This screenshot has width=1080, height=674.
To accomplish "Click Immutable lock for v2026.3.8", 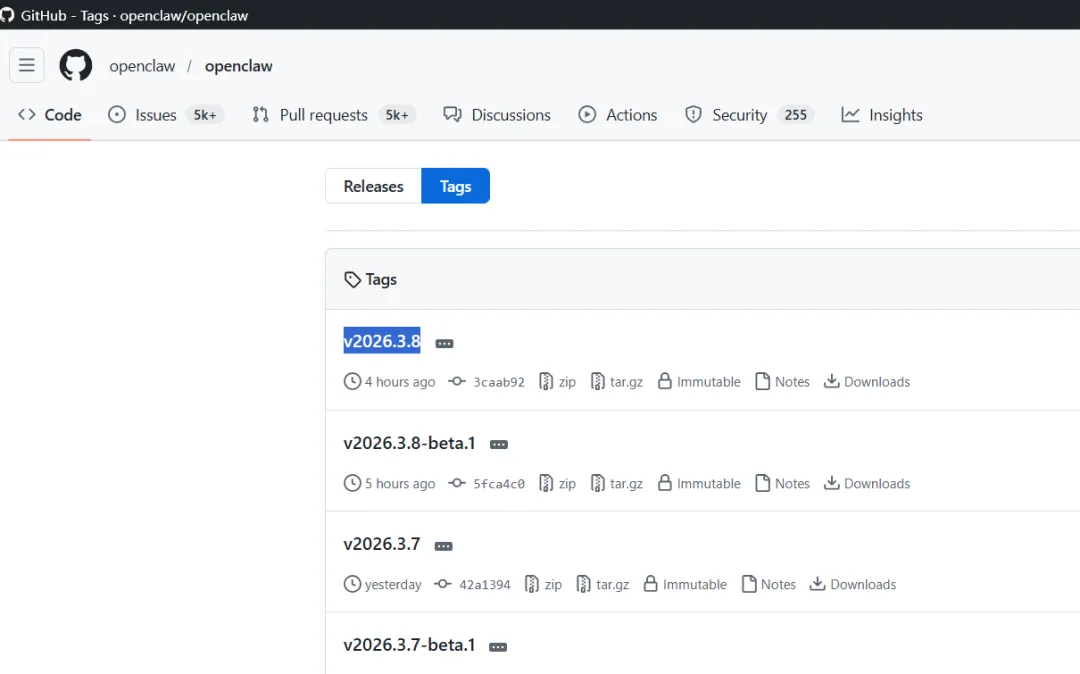I will (698, 382).
